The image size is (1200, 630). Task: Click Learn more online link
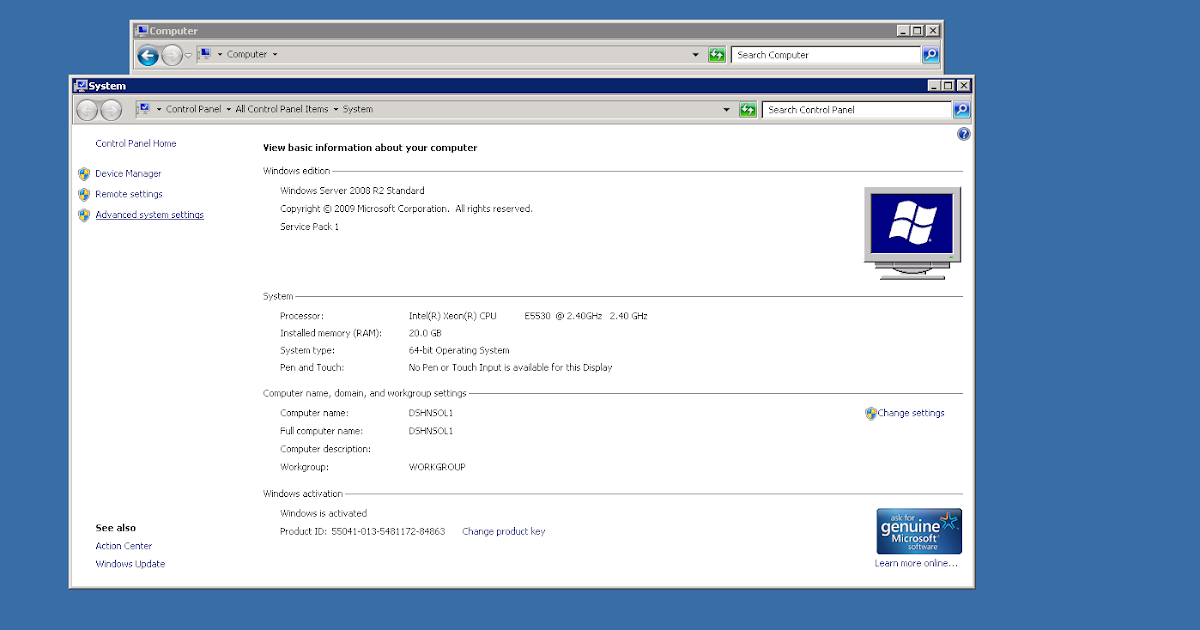[915, 562]
